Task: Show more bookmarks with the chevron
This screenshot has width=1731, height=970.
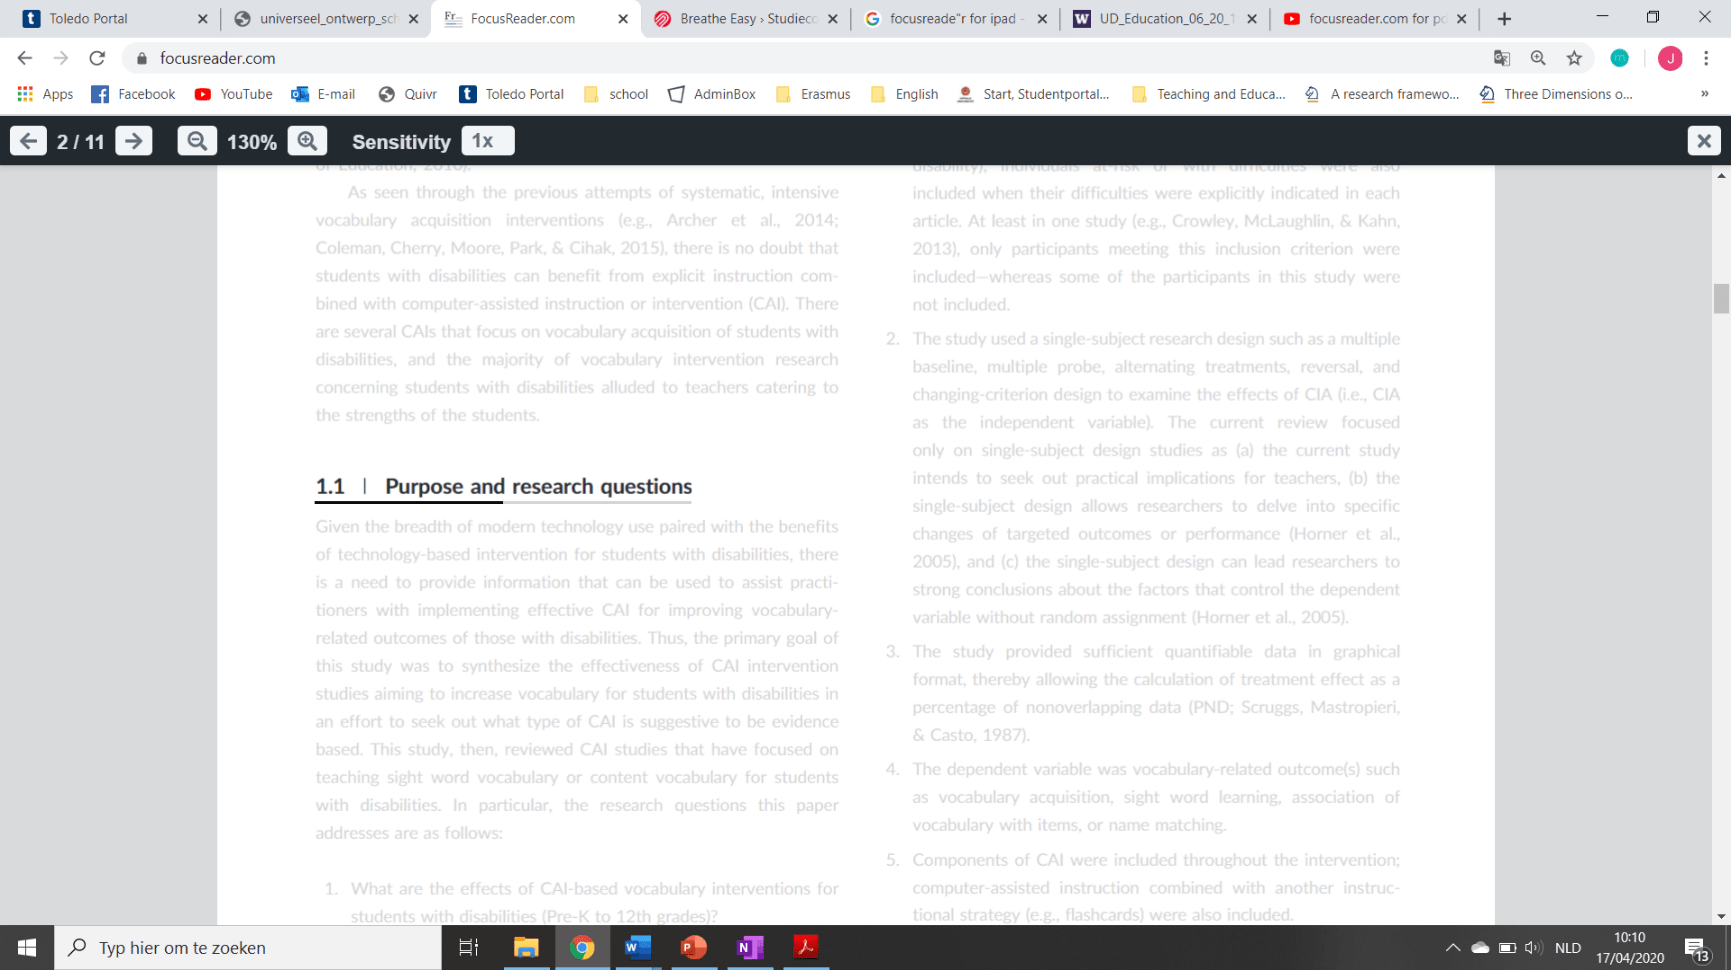Action: 1704,94
